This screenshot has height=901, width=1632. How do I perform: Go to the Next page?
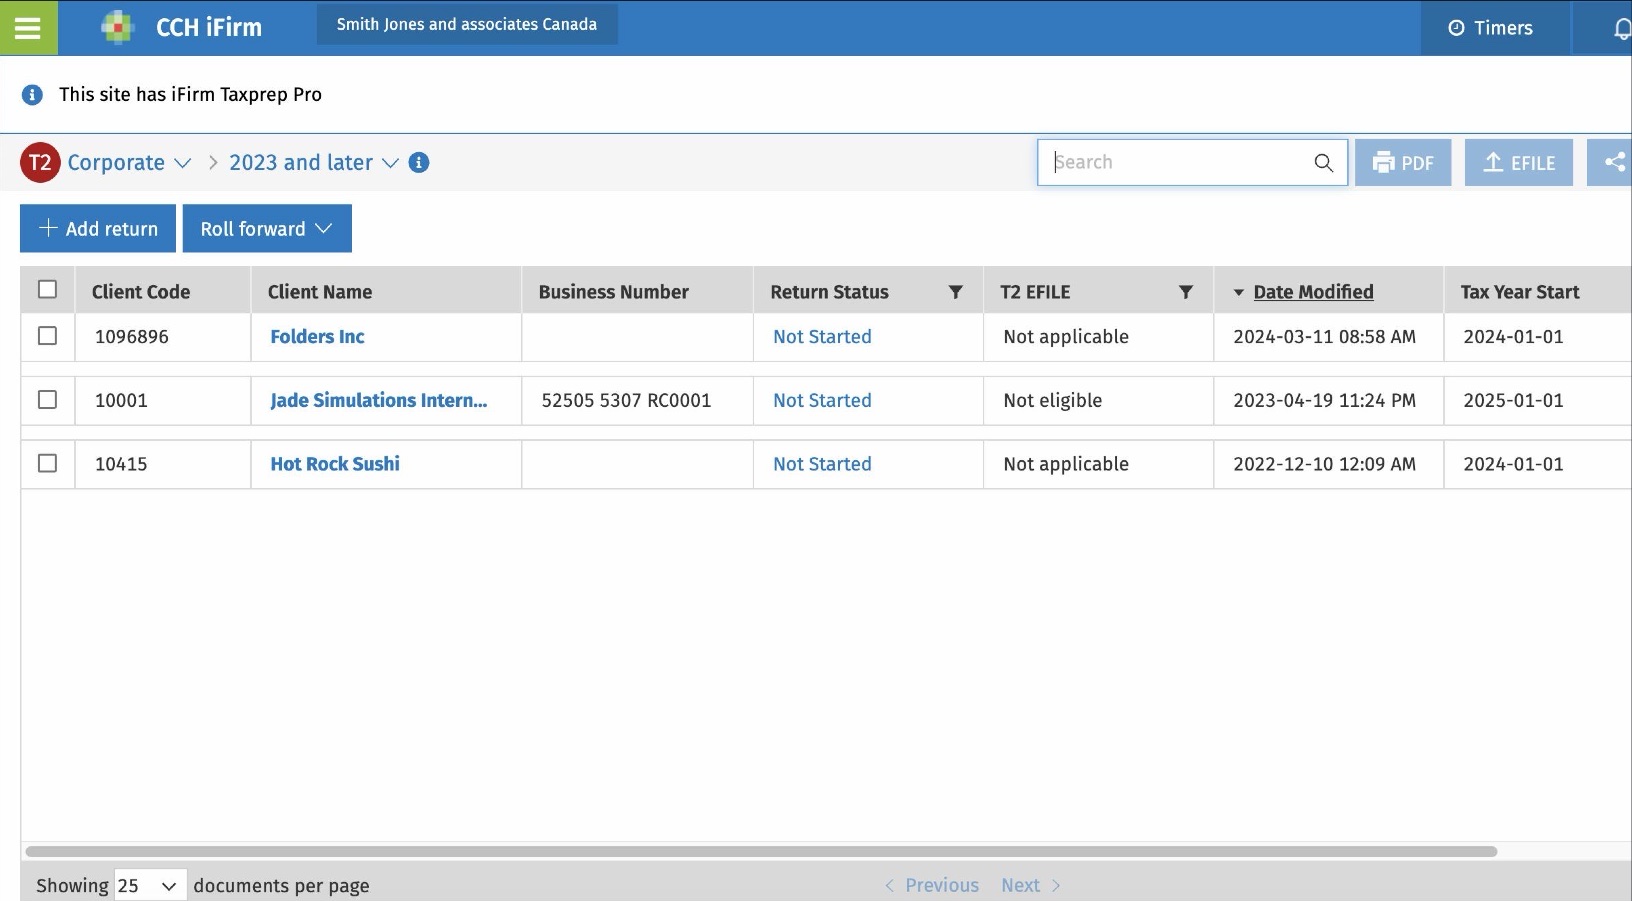point(1031,886)
